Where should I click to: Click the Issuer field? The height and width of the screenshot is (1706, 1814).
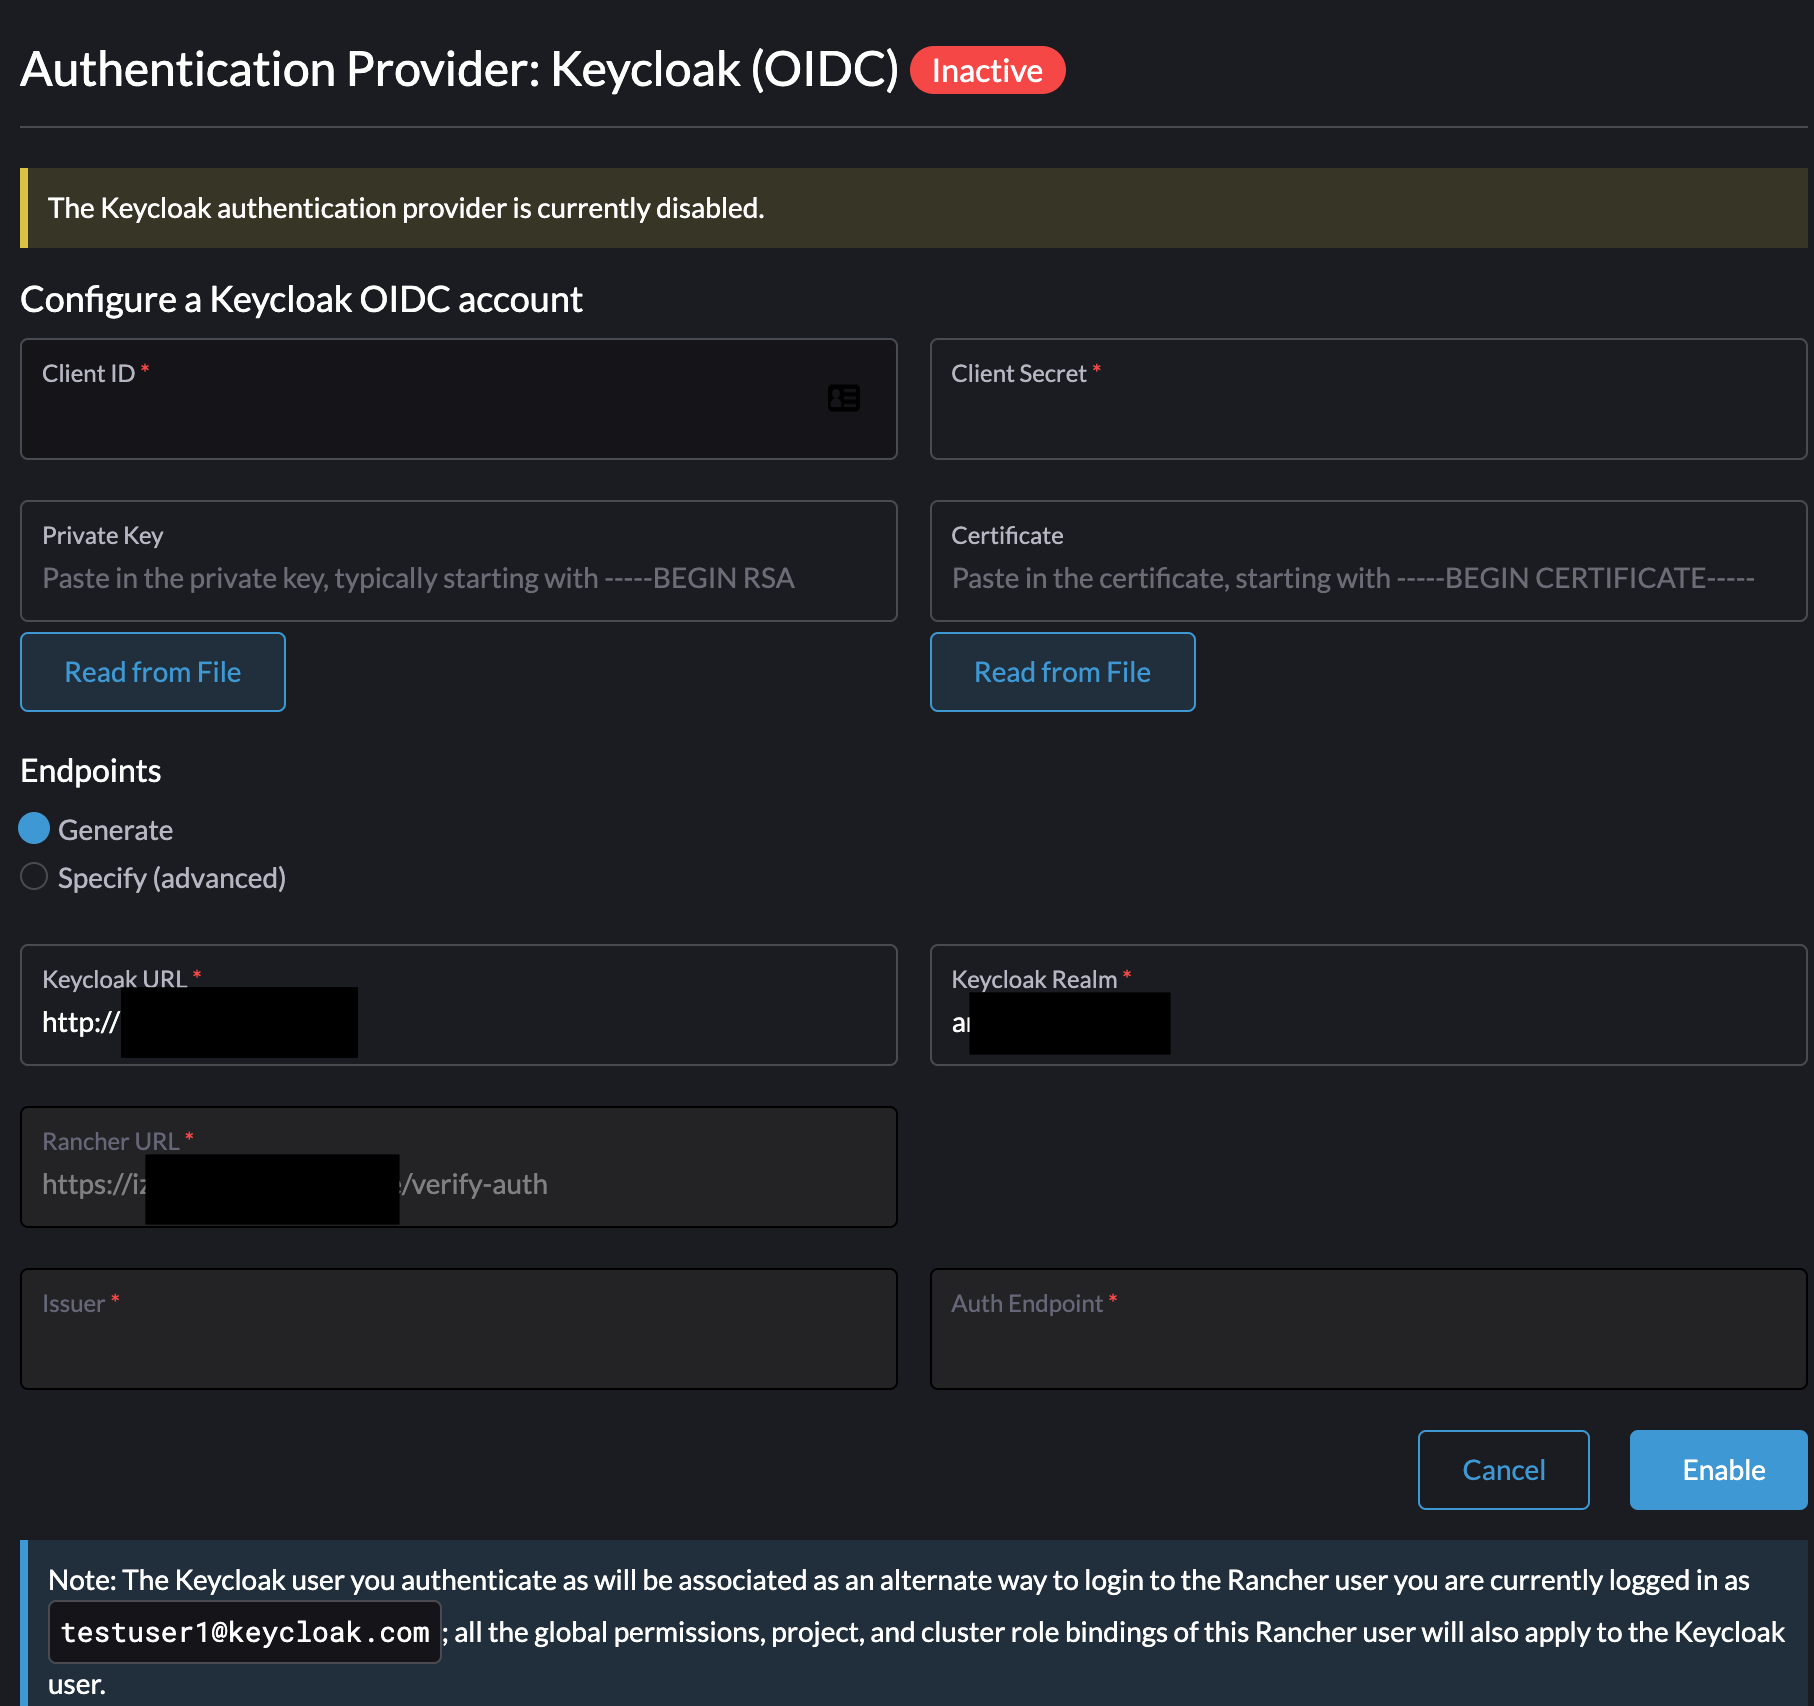[459, 1329]
